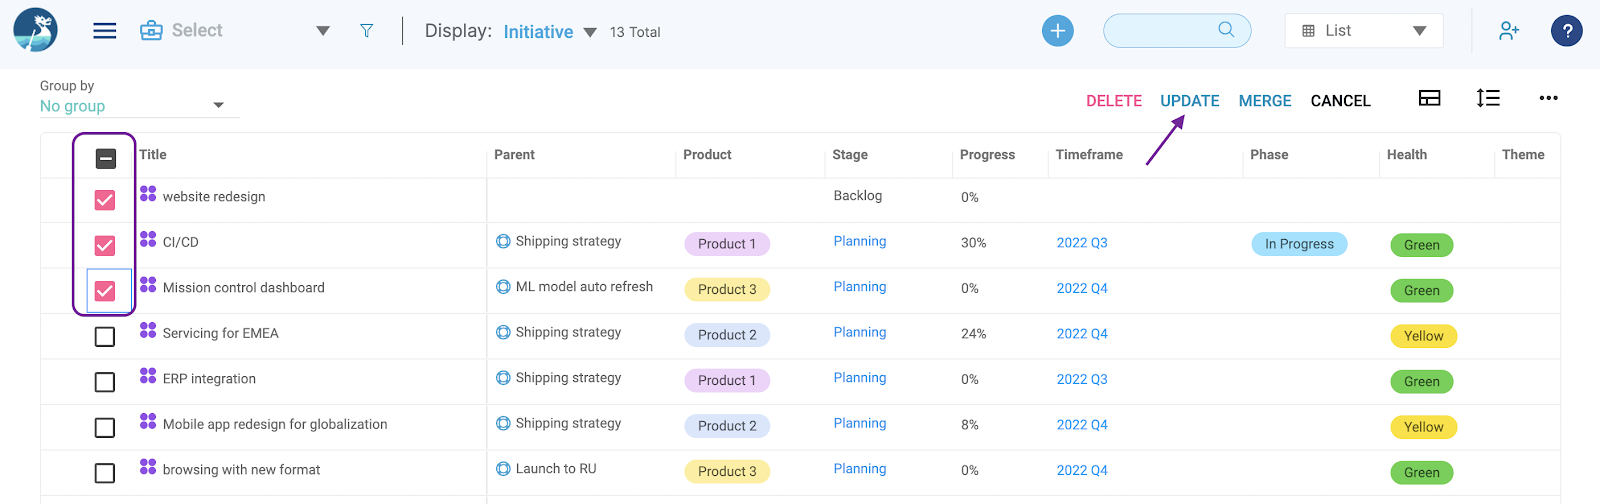Open the Display Initiative dropdown
1600x504 pixels.
pyautogui.click(x=549, y=32)
